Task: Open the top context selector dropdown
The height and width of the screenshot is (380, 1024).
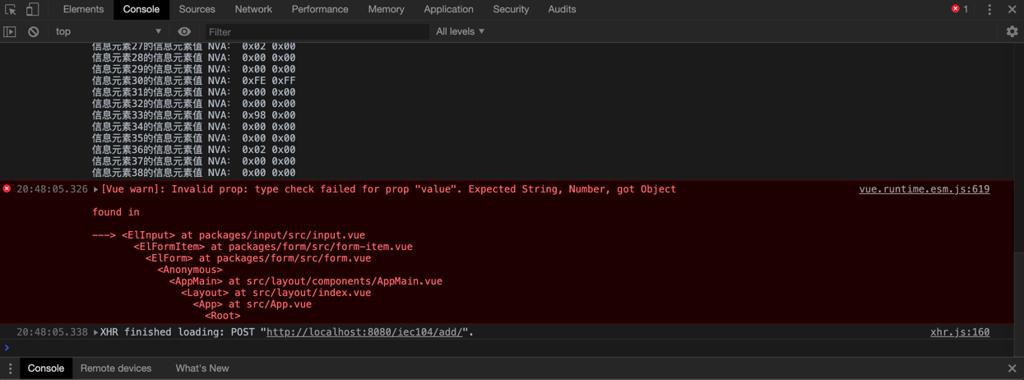Action: (x=108, y=31)
